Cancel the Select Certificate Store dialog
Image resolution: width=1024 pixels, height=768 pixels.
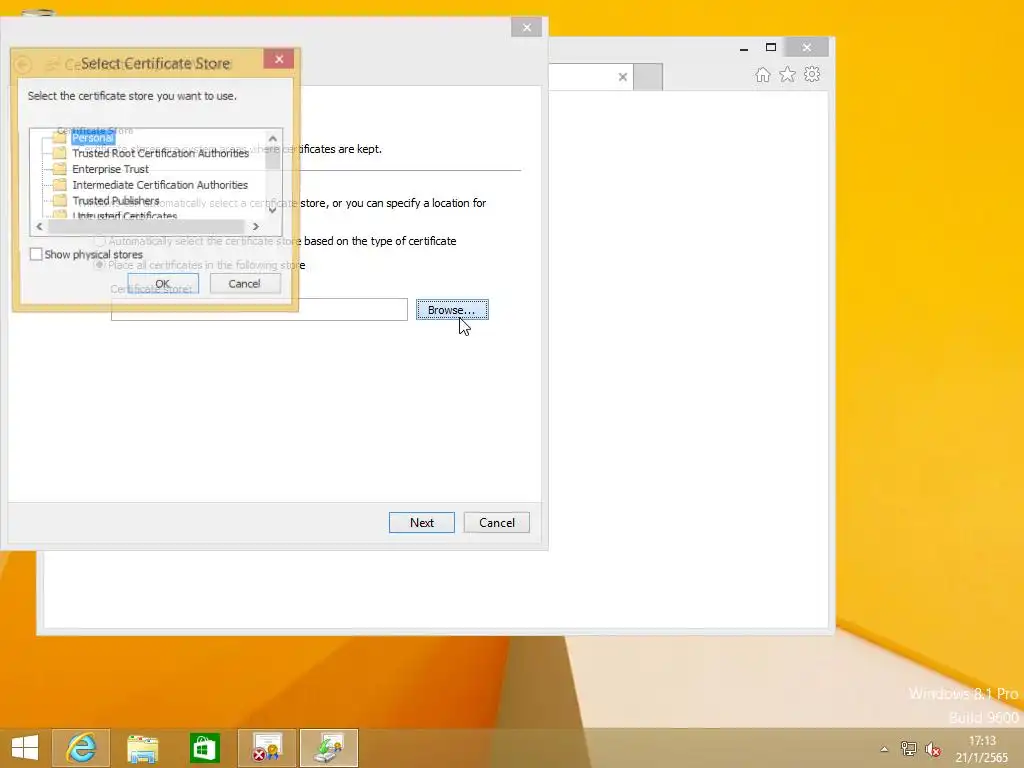point(245,283)
